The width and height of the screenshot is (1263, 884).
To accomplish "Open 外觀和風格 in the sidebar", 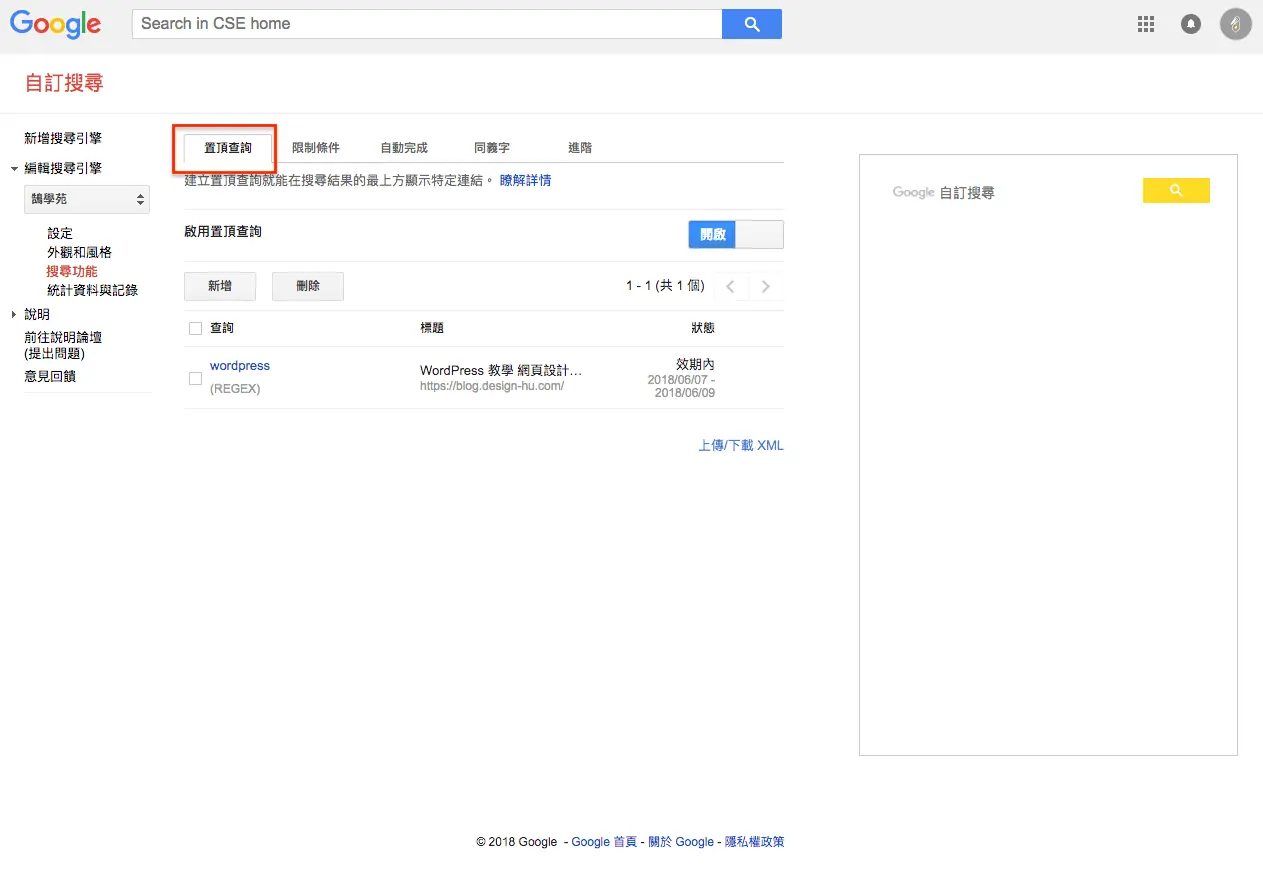I will click(80, 252).
